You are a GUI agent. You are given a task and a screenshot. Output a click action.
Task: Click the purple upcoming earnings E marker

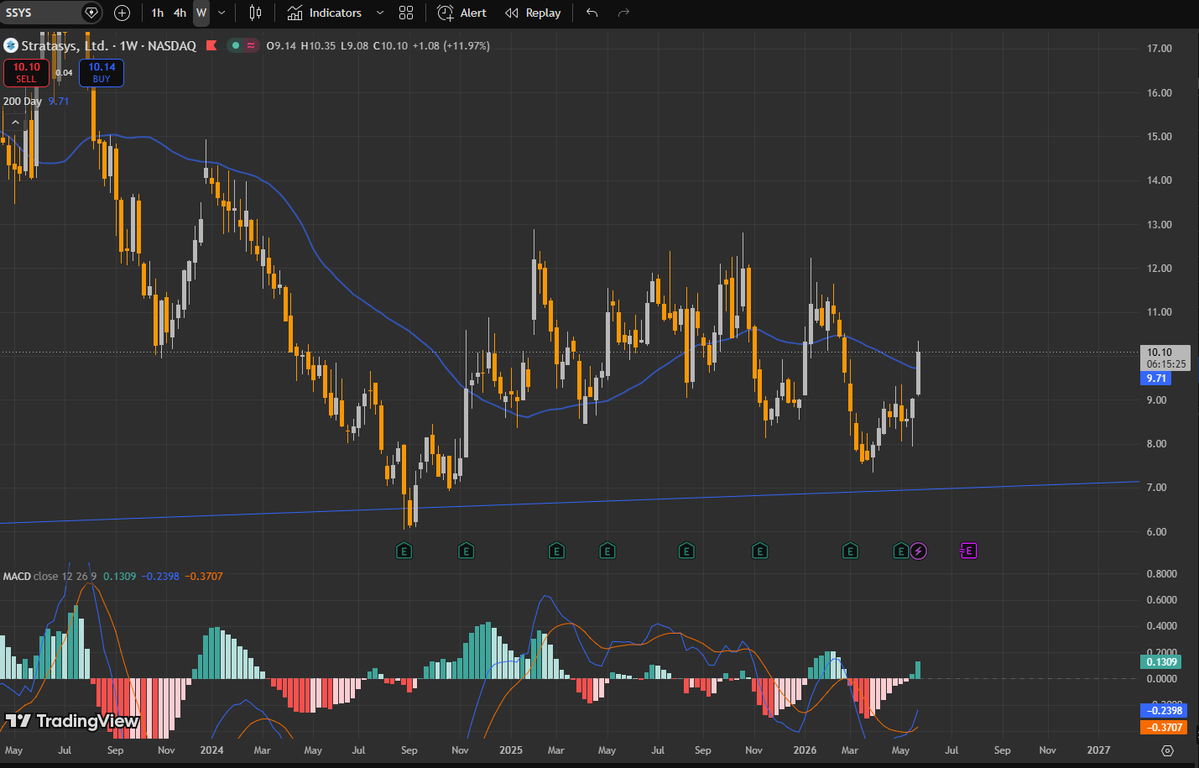coord(969,550)
